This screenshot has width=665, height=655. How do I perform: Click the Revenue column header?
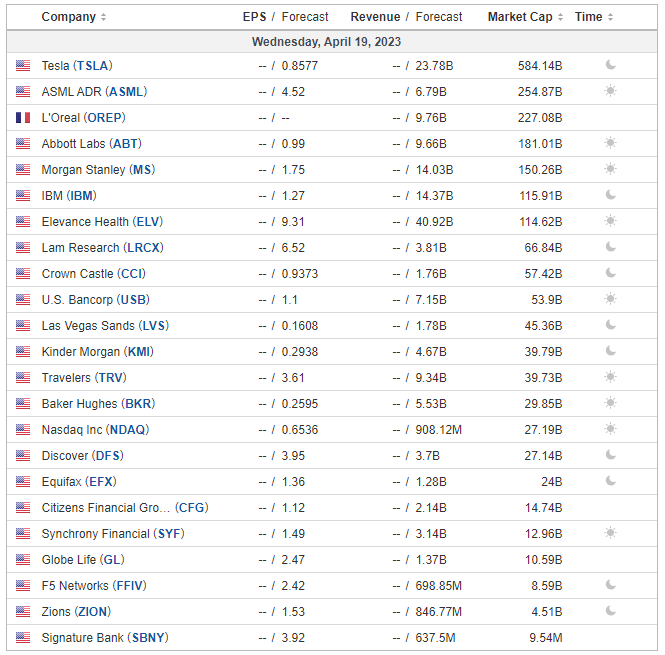pos(375,17)
